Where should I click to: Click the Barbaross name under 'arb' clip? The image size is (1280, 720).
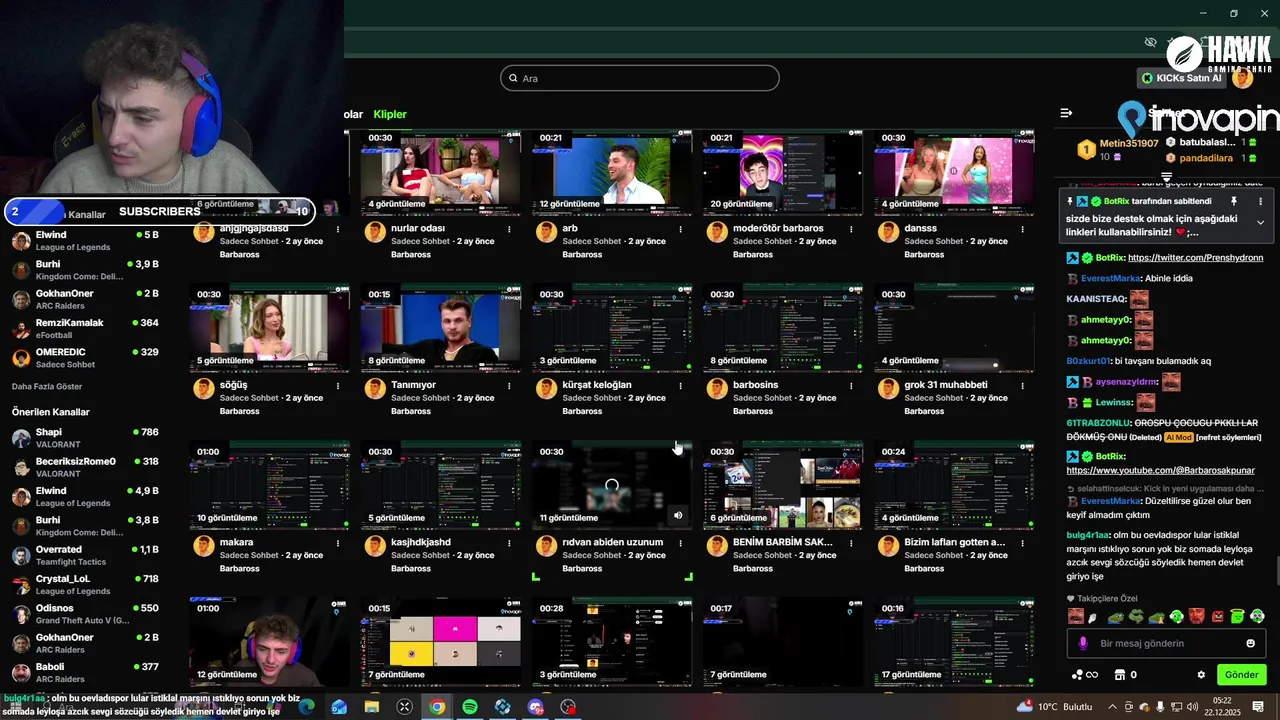point(582,255)
